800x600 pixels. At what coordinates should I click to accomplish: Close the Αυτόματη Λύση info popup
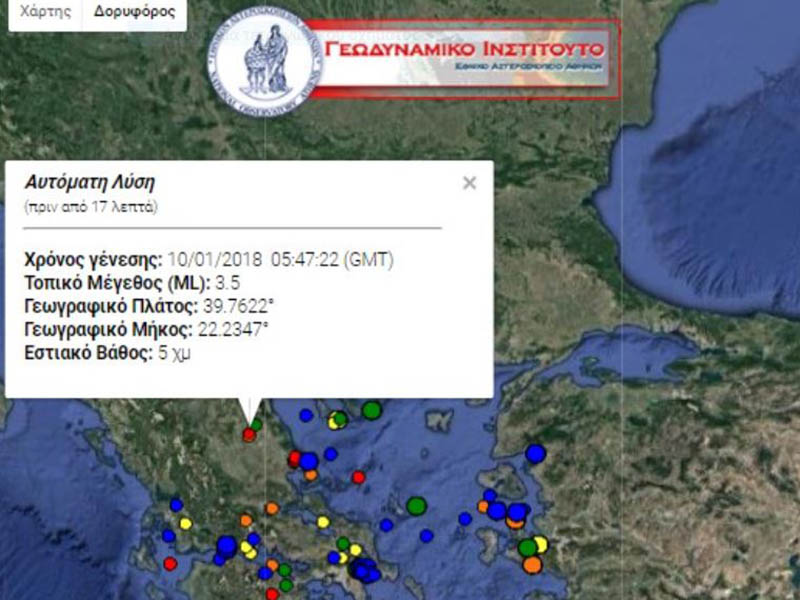click(x=469, y=183)
